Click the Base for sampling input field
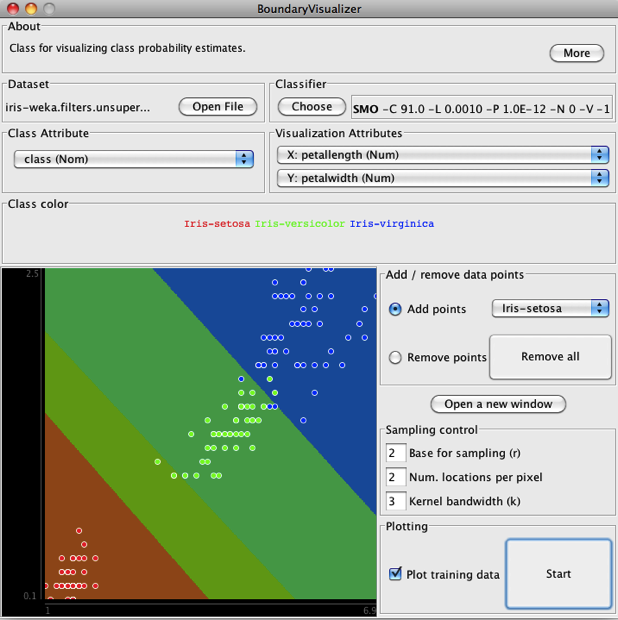The image size is (618, 620). pyautogui.click(x=394, y=453)
